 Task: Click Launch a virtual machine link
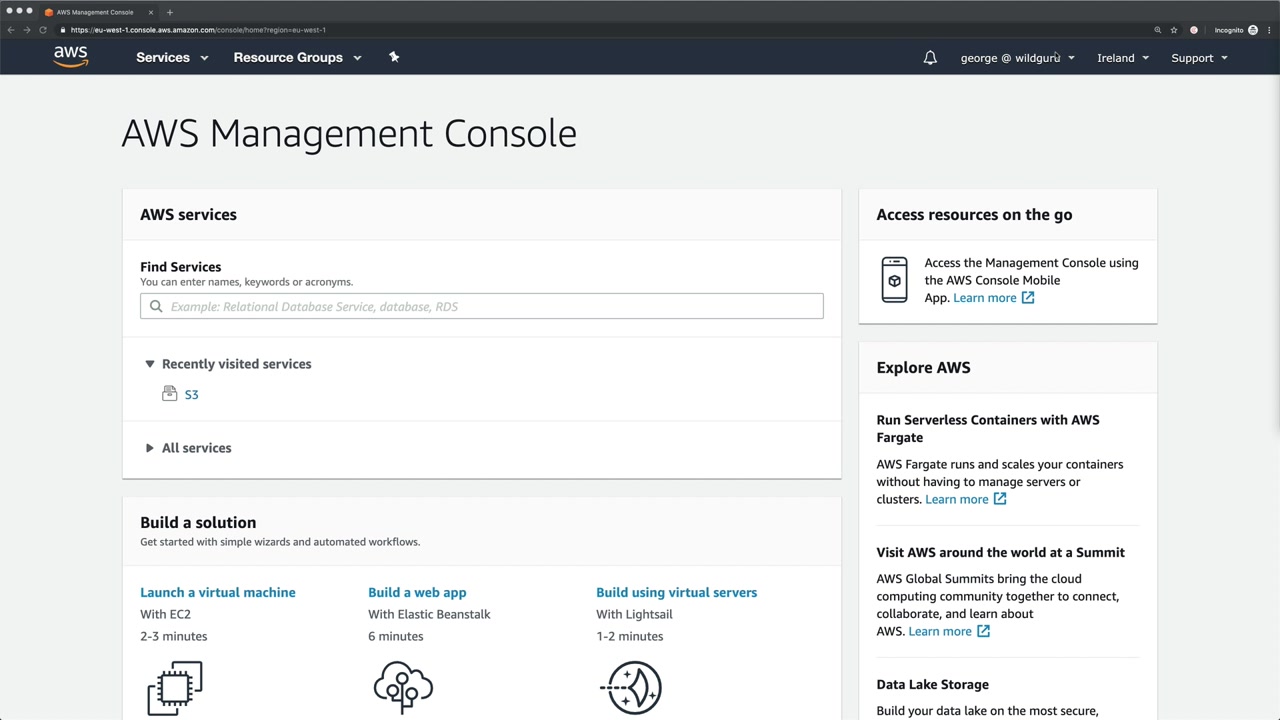(x=218, y=592)
